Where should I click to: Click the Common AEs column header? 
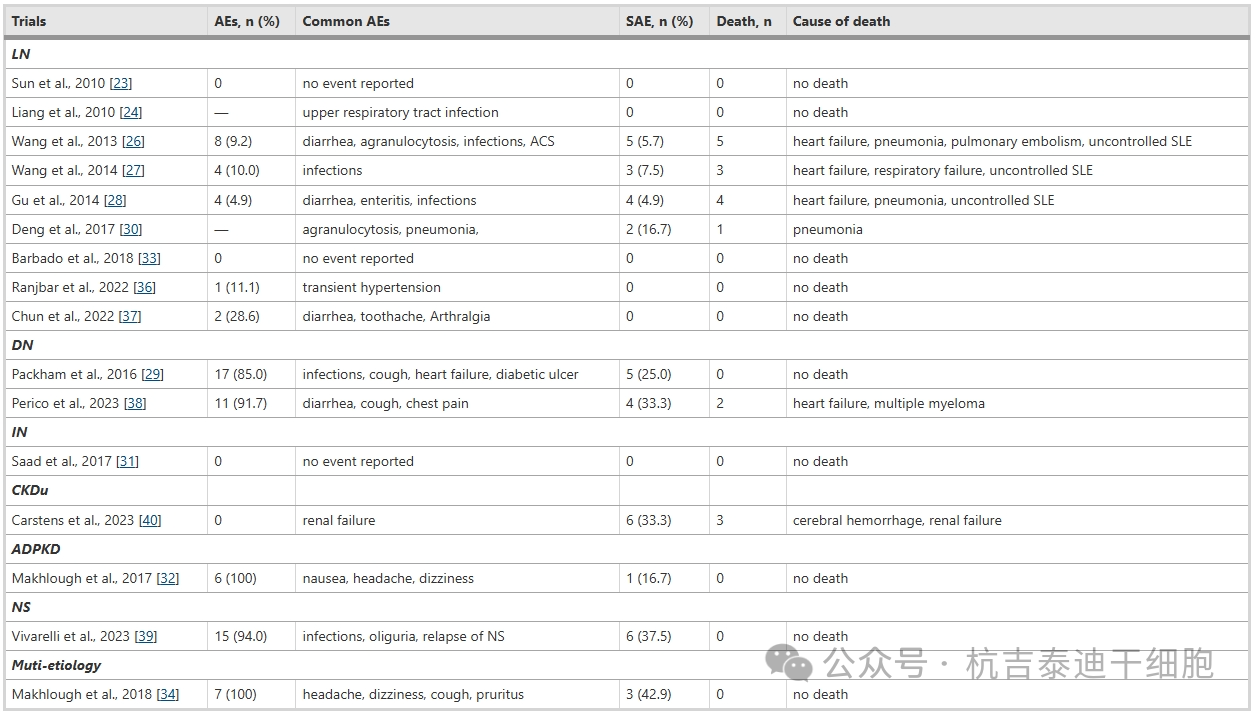(x=346, y=21)
